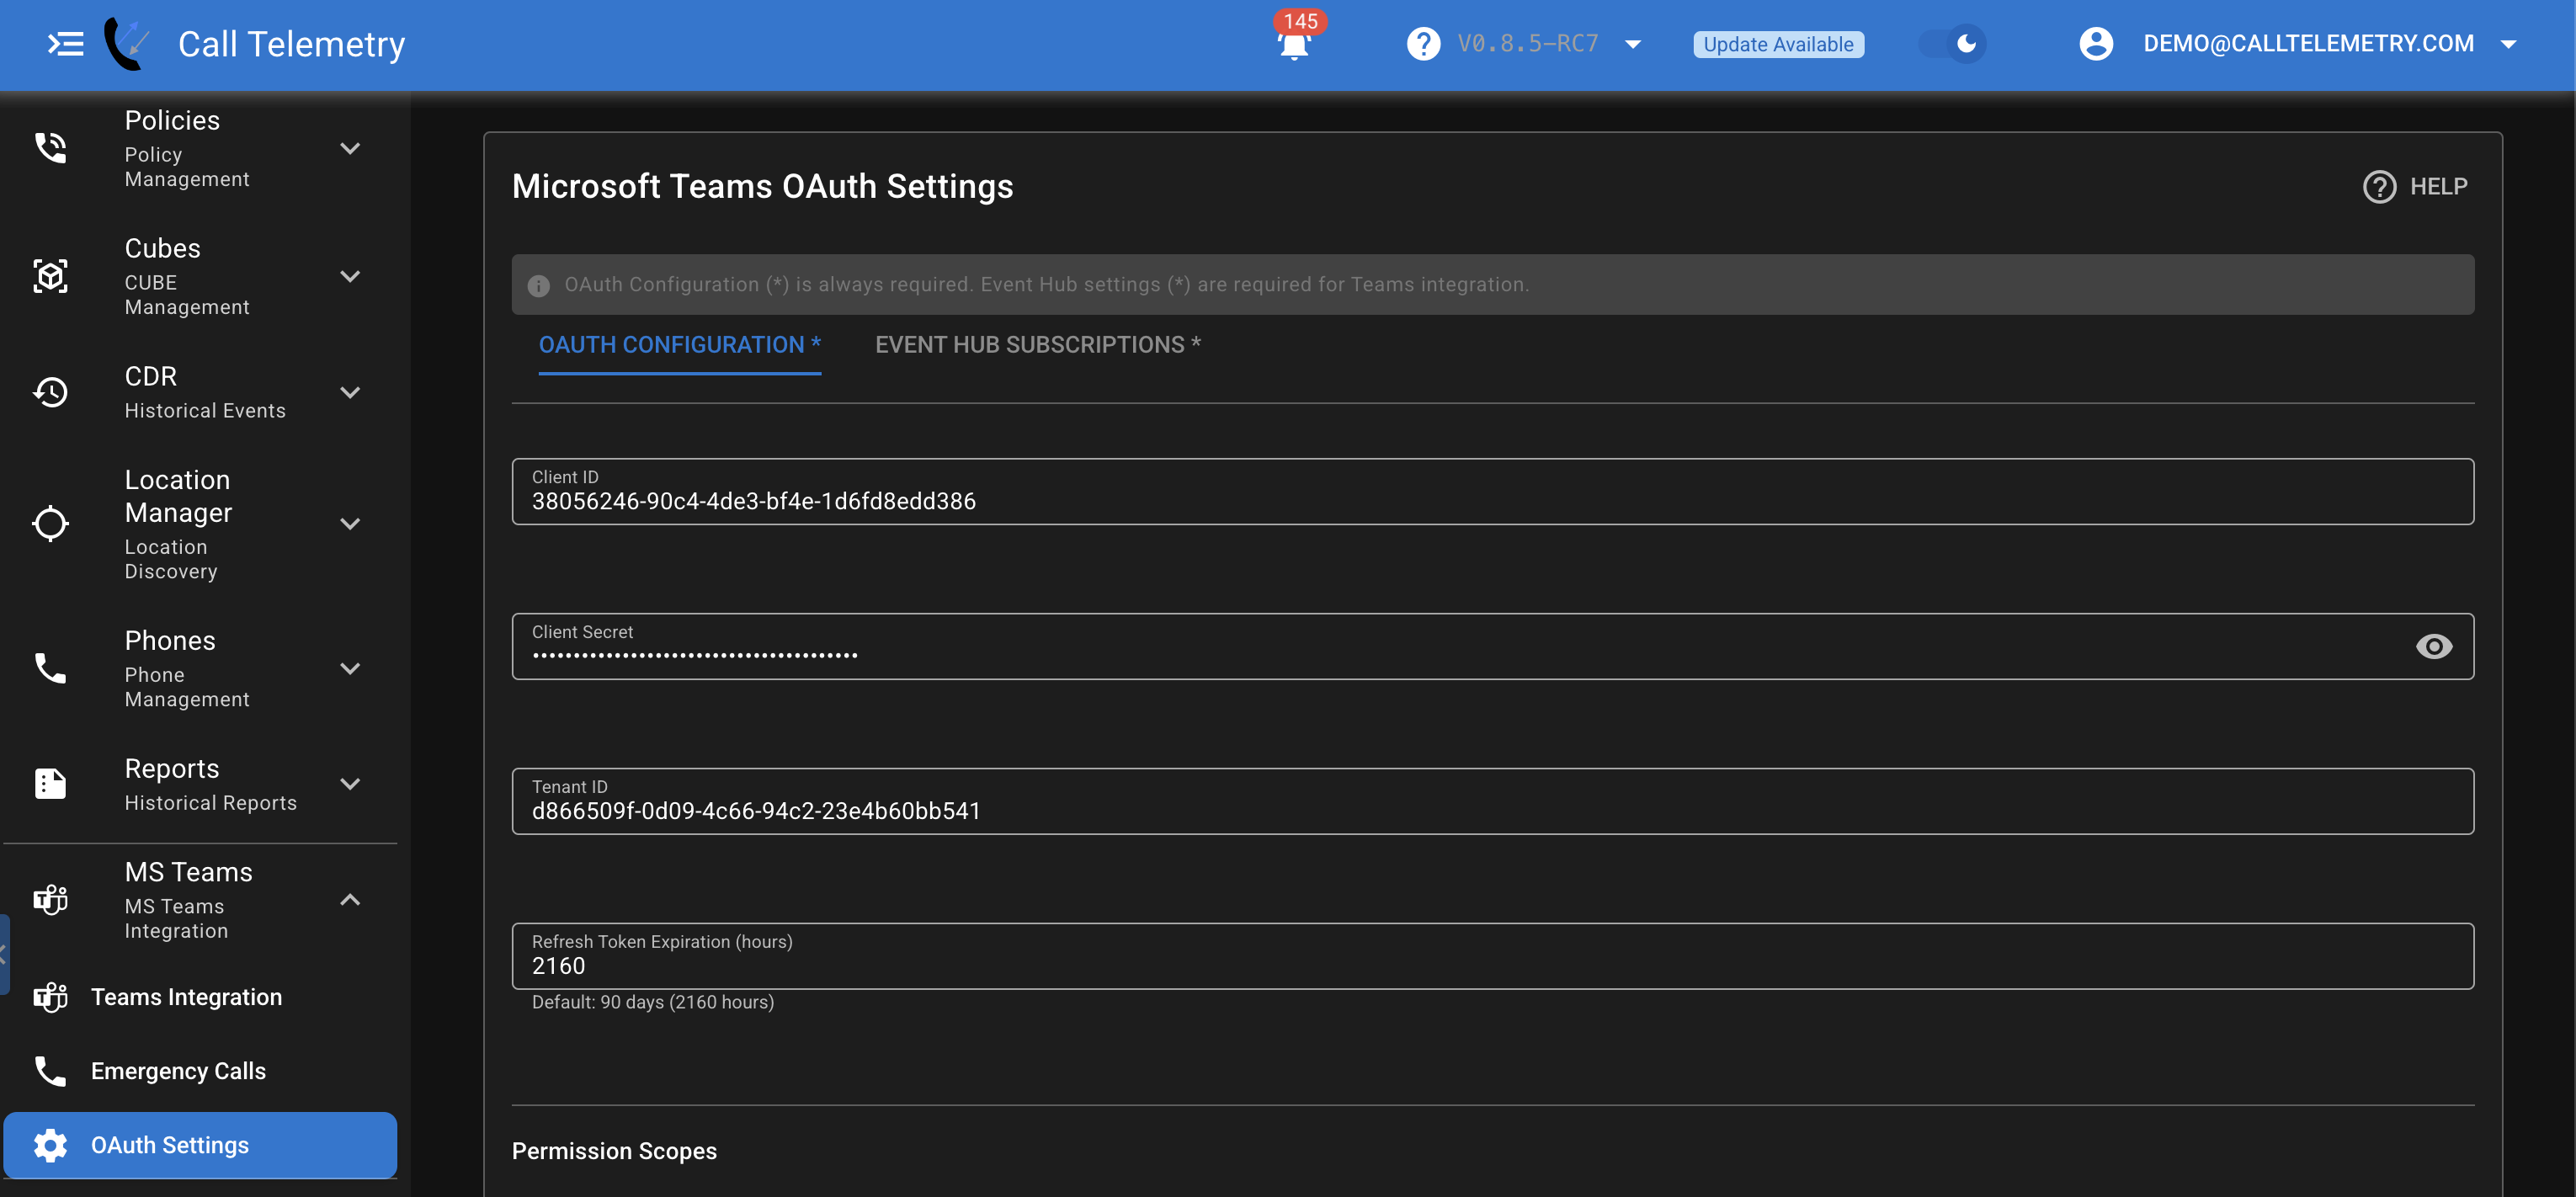Image resolution: width=2576 pixels, height=1197 pixels.
Task: Collapse the sidebar menu hamburger icon
Action: tap(66, 44)
